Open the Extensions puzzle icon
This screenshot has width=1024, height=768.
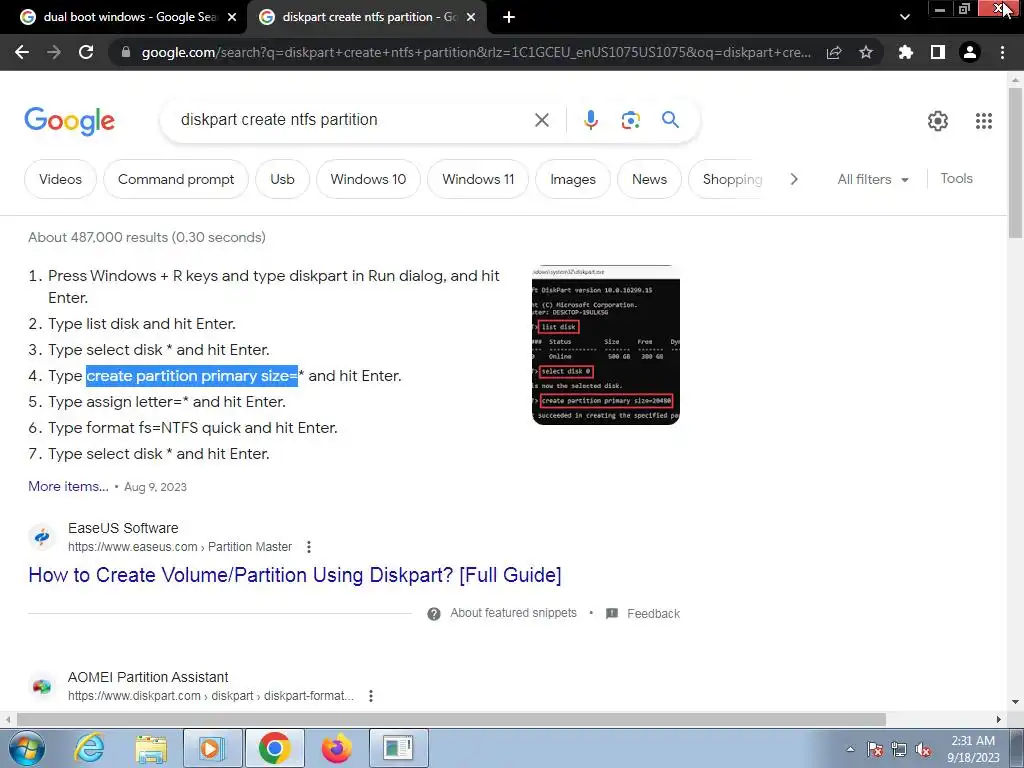click(905, 52)
